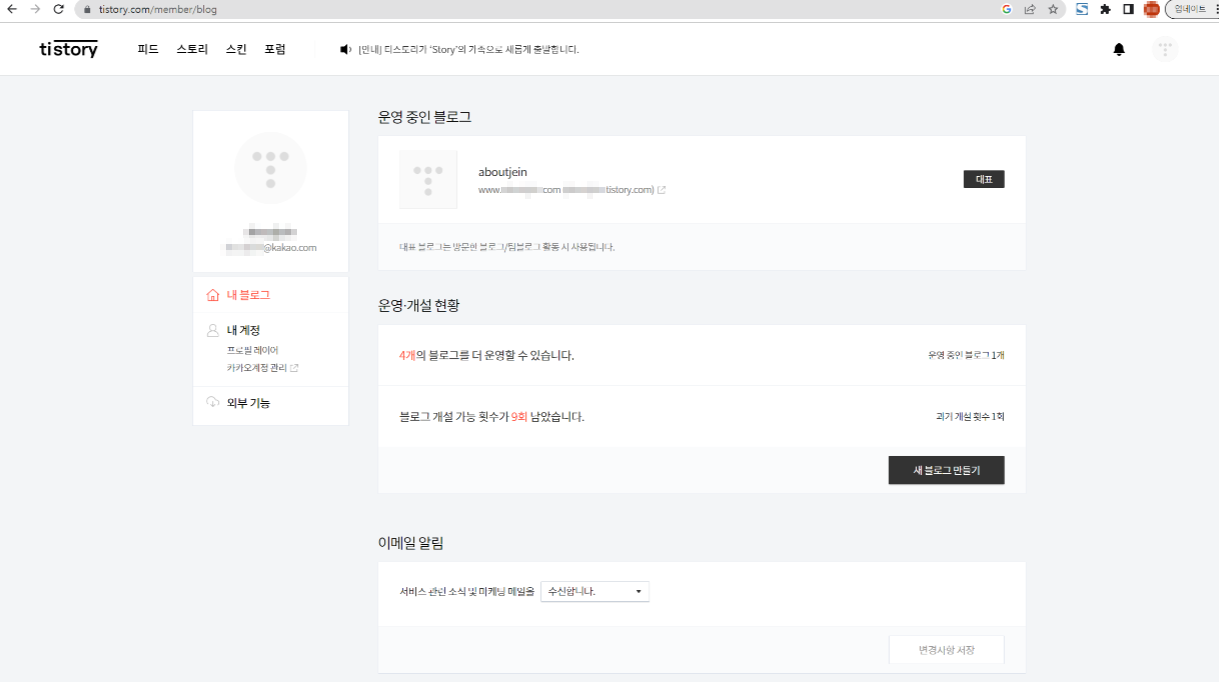Open the notifications bell icon
This screenshot has height=682, width=1219.
click(1120, 48)
